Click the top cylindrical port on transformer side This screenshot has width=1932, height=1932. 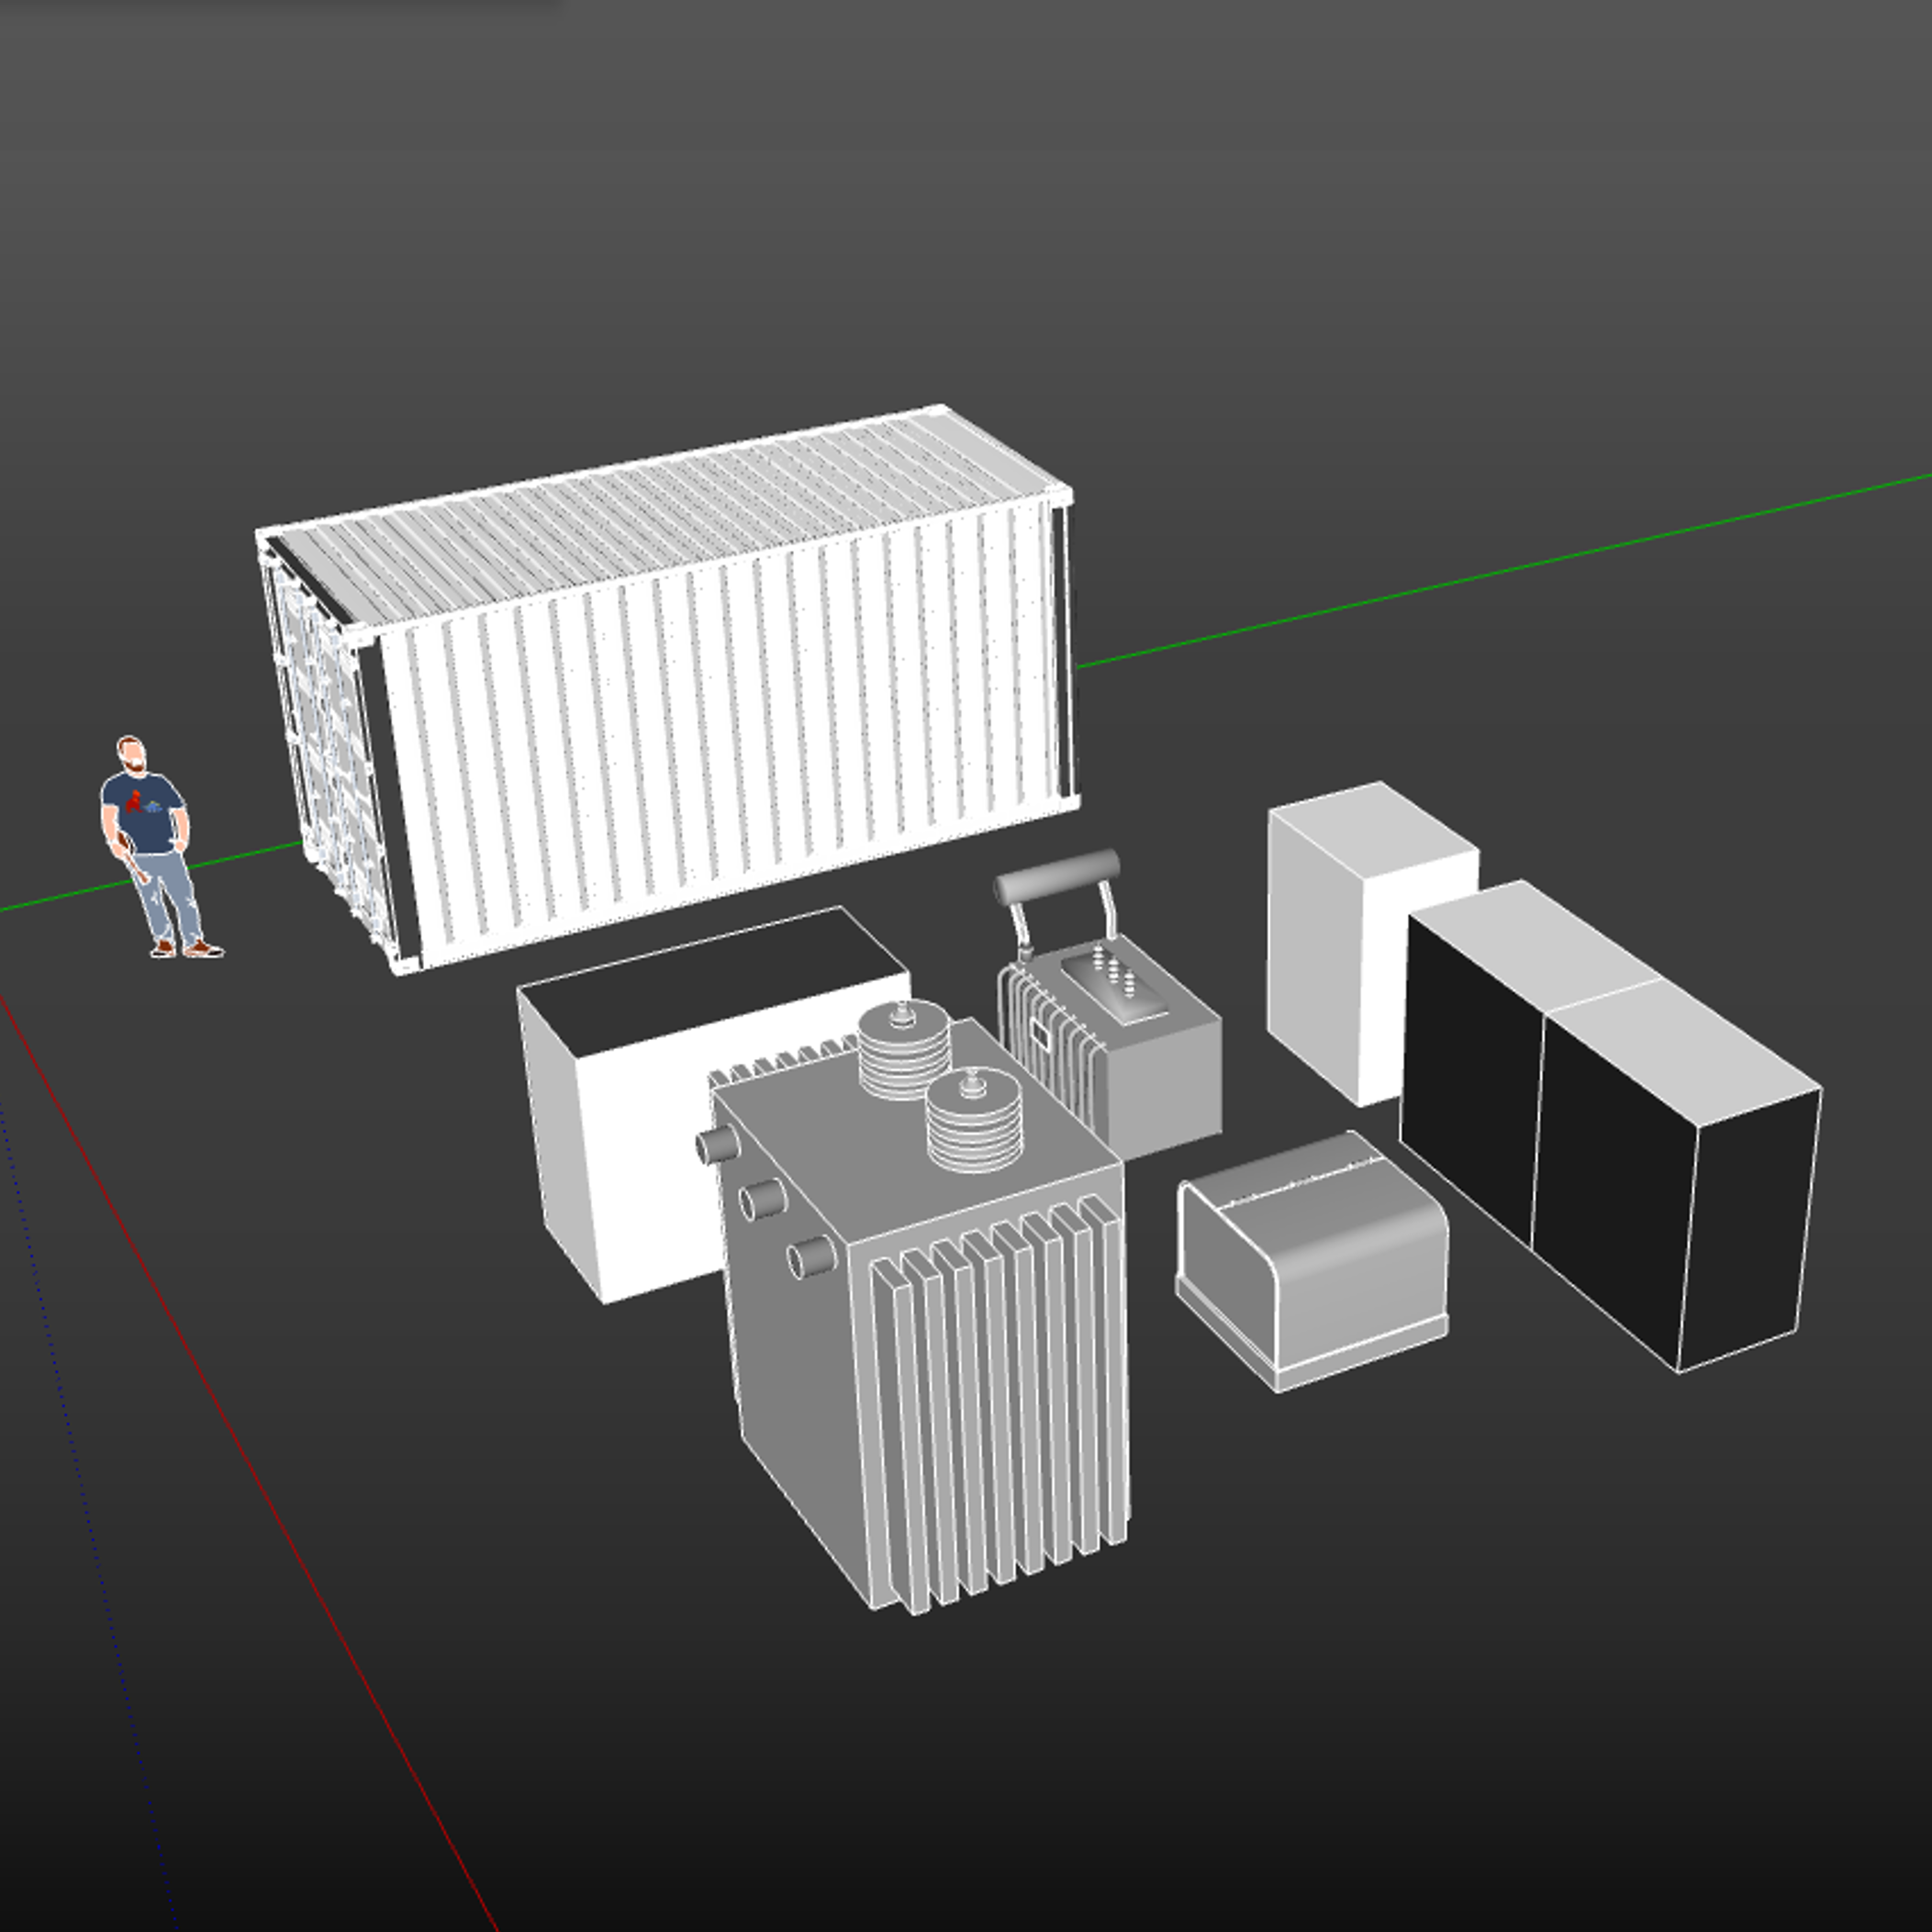coord(717,1144)
